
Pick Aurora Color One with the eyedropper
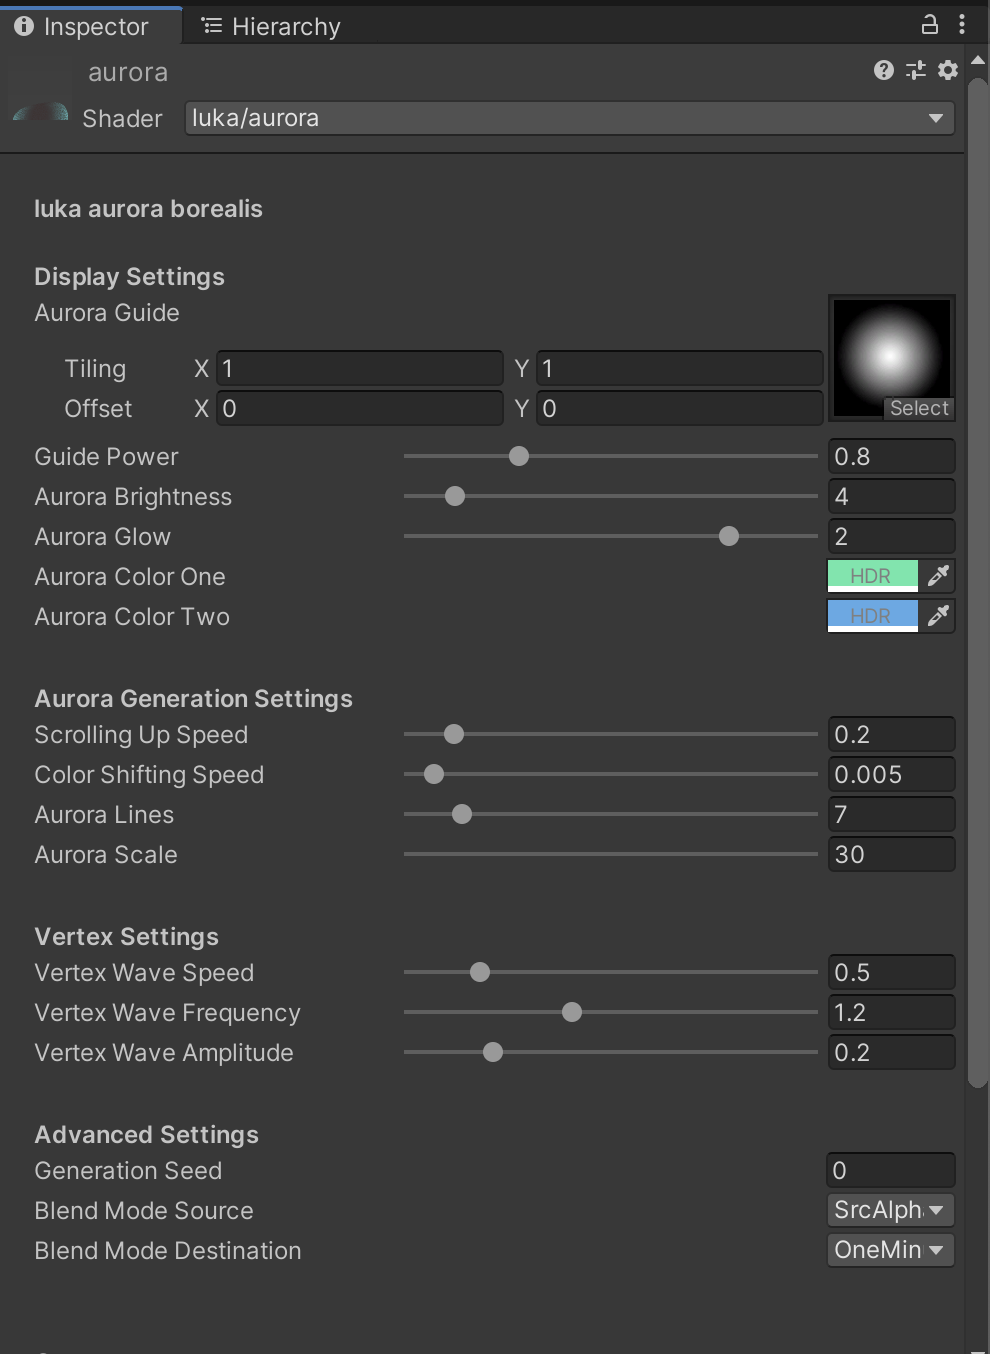(938, 576)
